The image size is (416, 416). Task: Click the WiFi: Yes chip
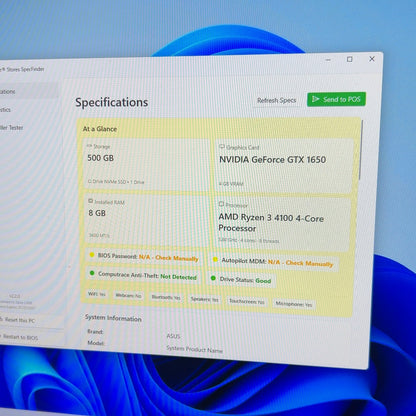(97, 294)
